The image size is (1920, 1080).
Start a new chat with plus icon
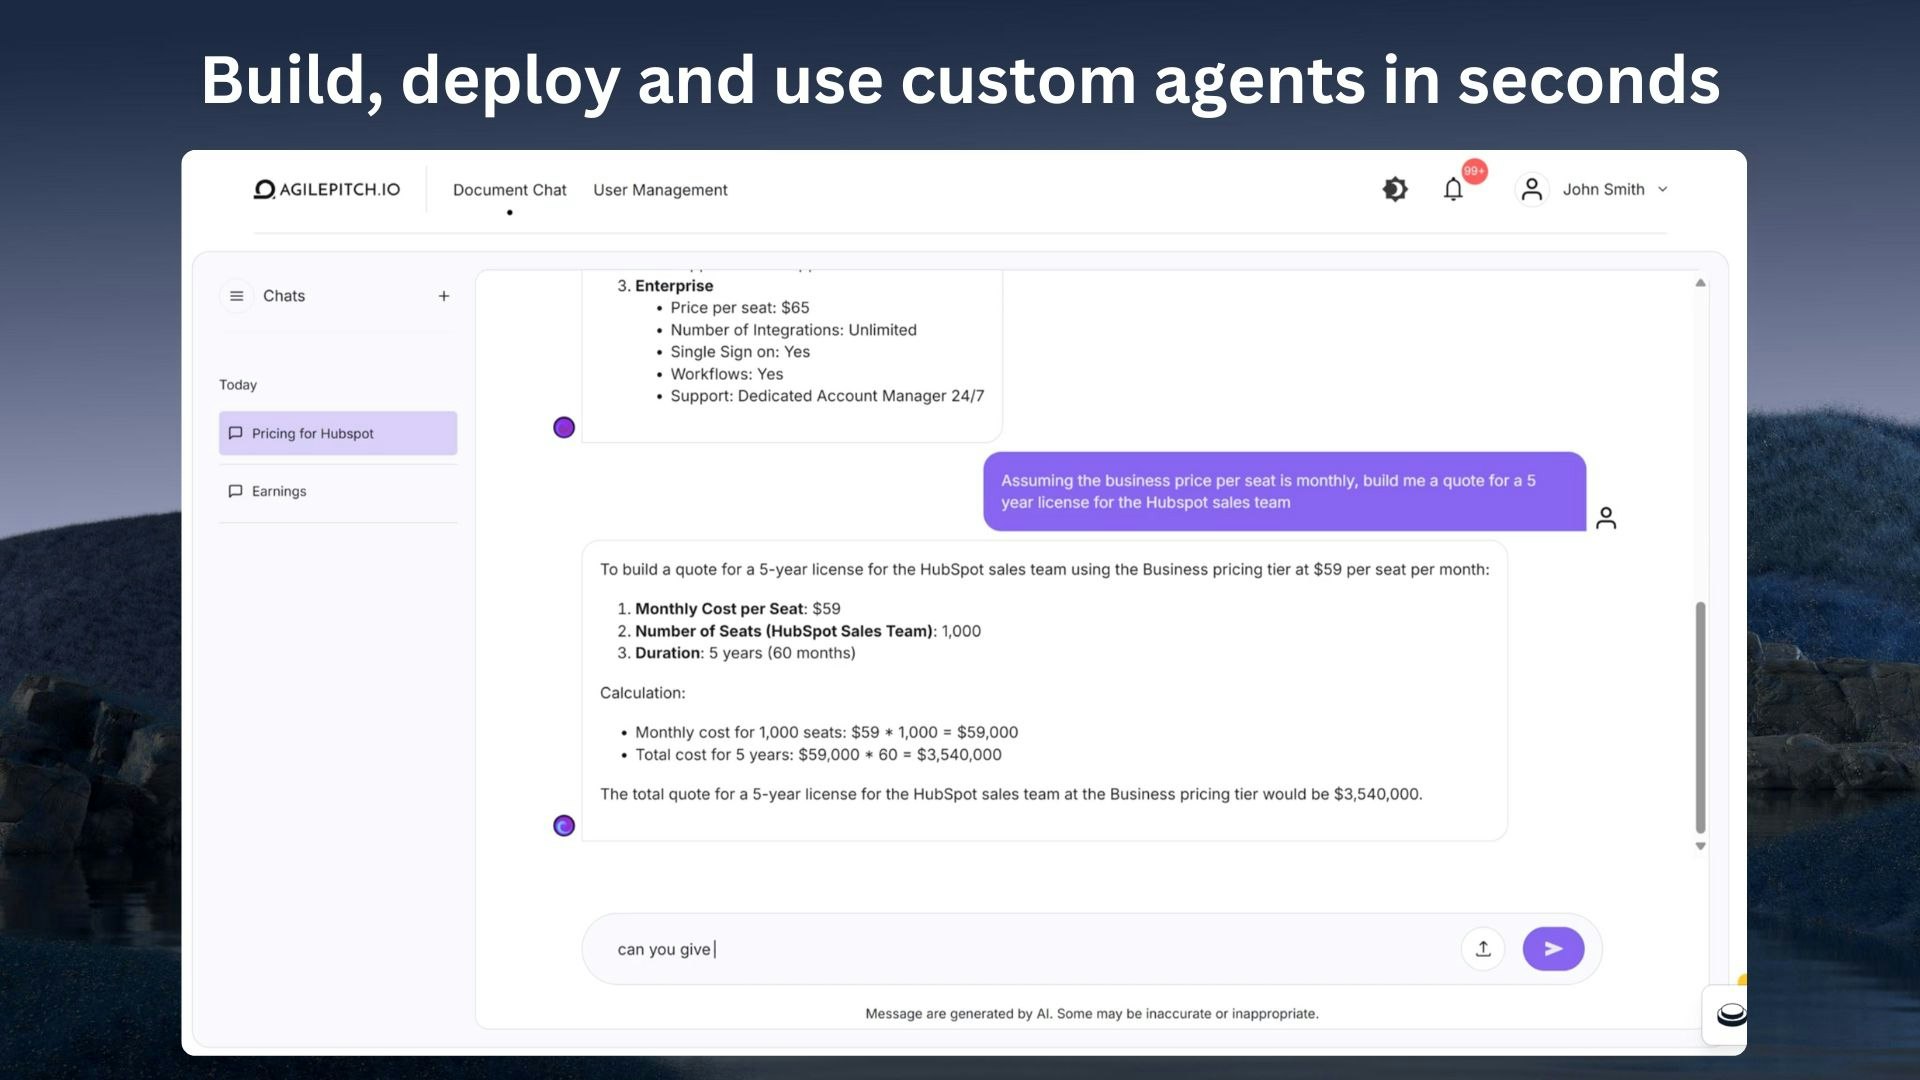click(444, 296)
